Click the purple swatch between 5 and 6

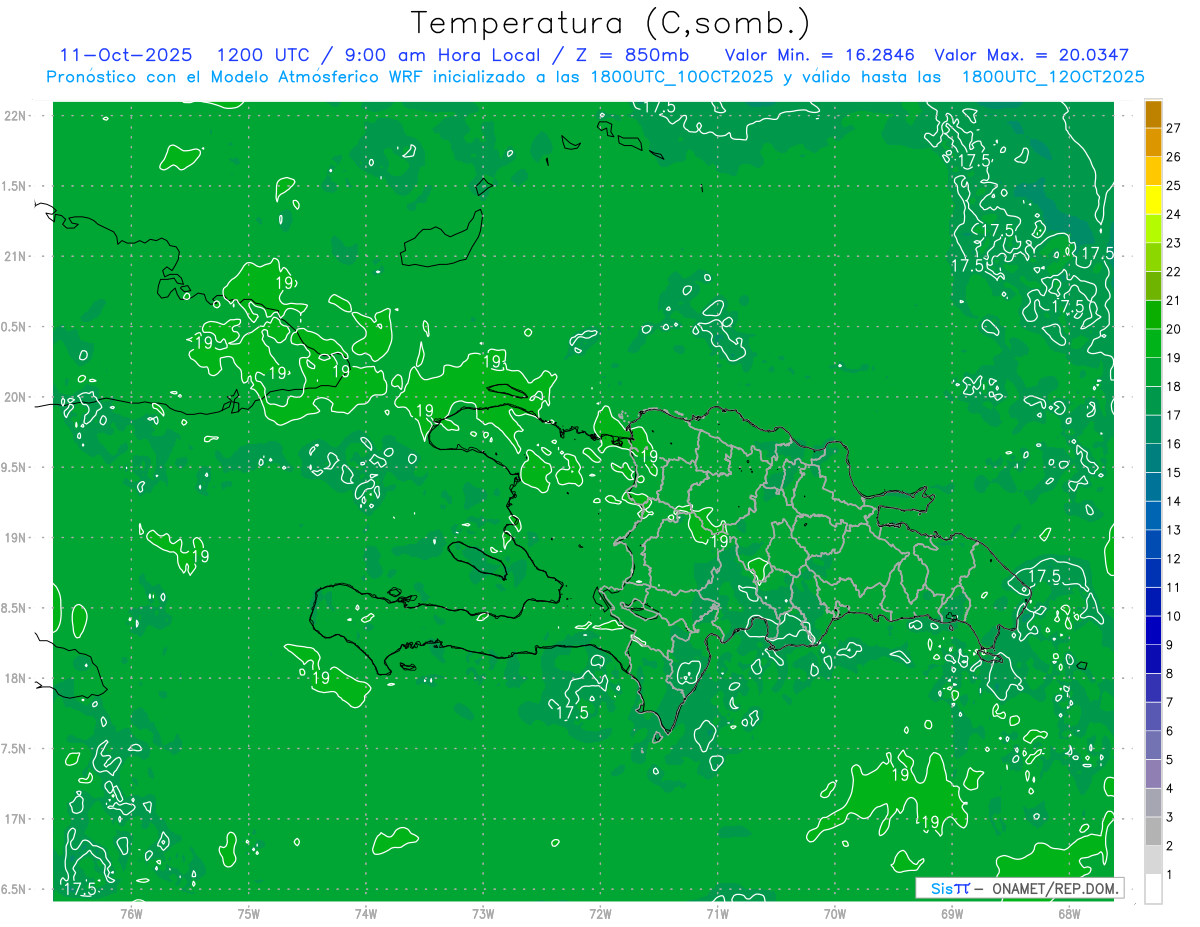(x=1153, y=745)
